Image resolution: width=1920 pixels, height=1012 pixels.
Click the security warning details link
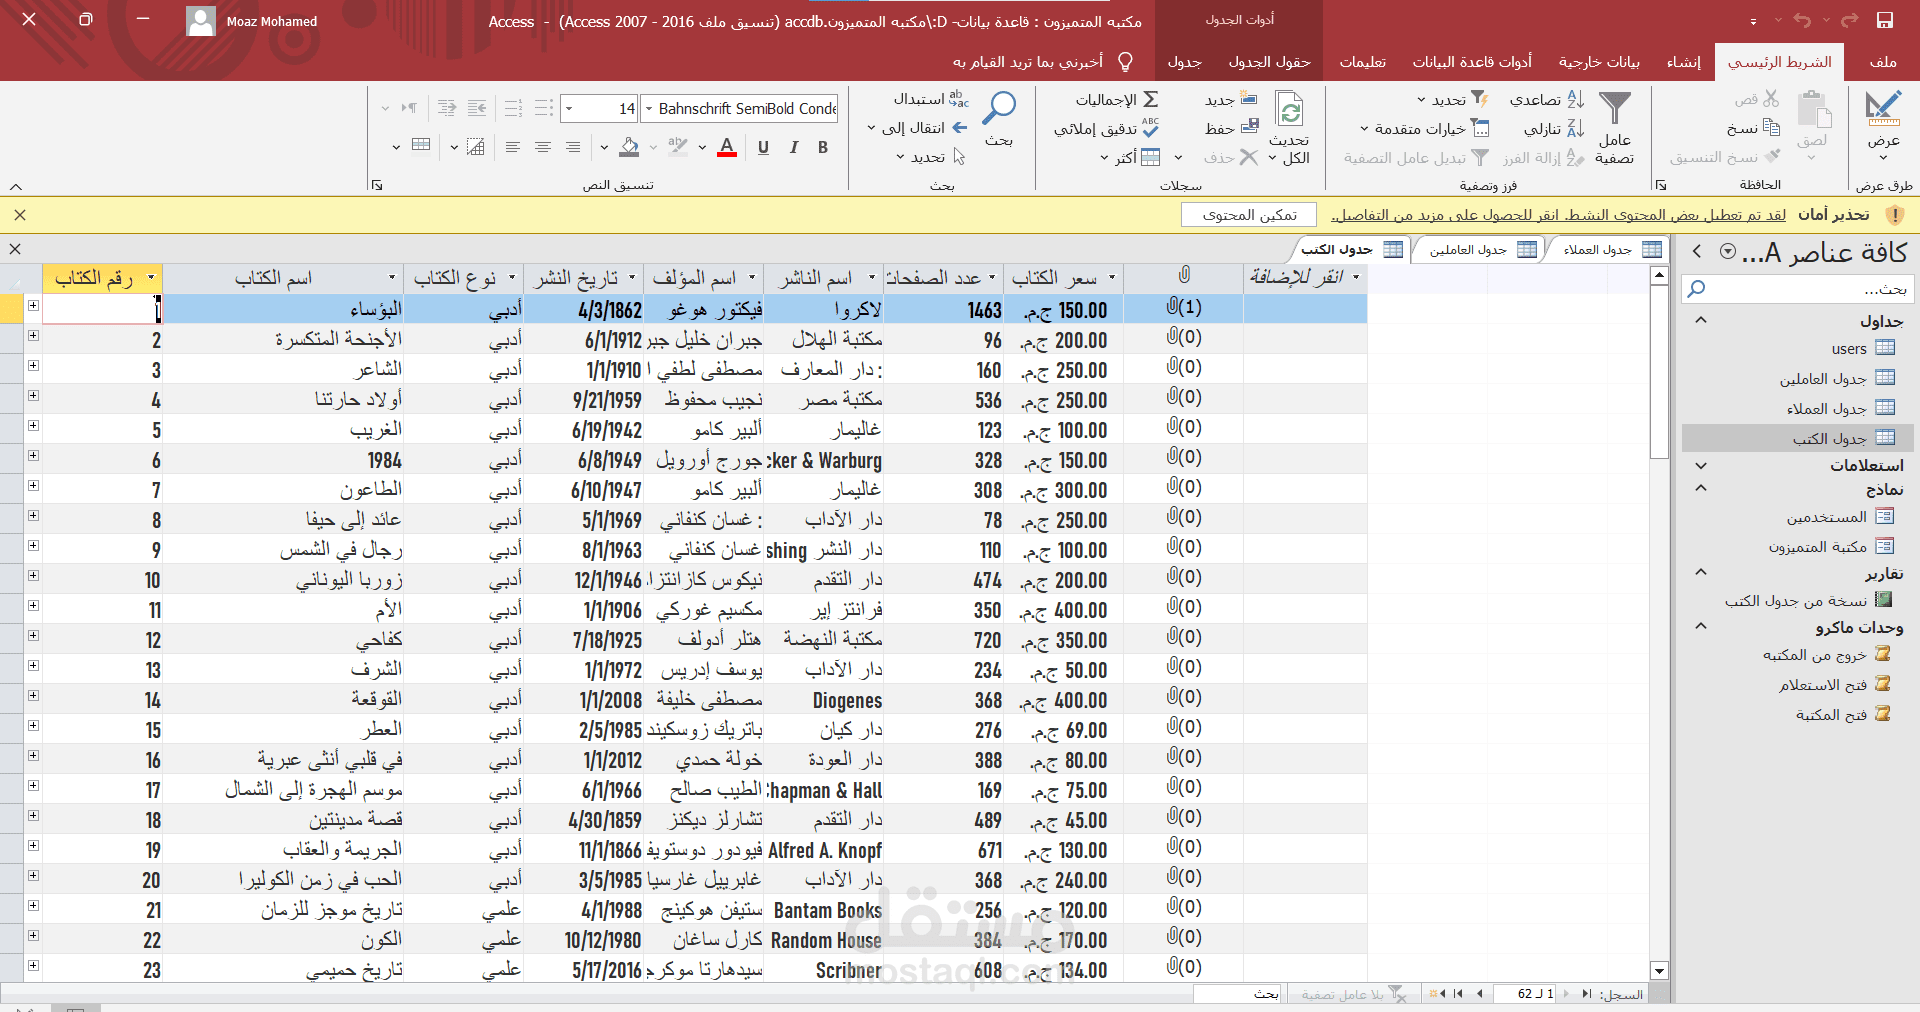click(x=1558, y=215)
